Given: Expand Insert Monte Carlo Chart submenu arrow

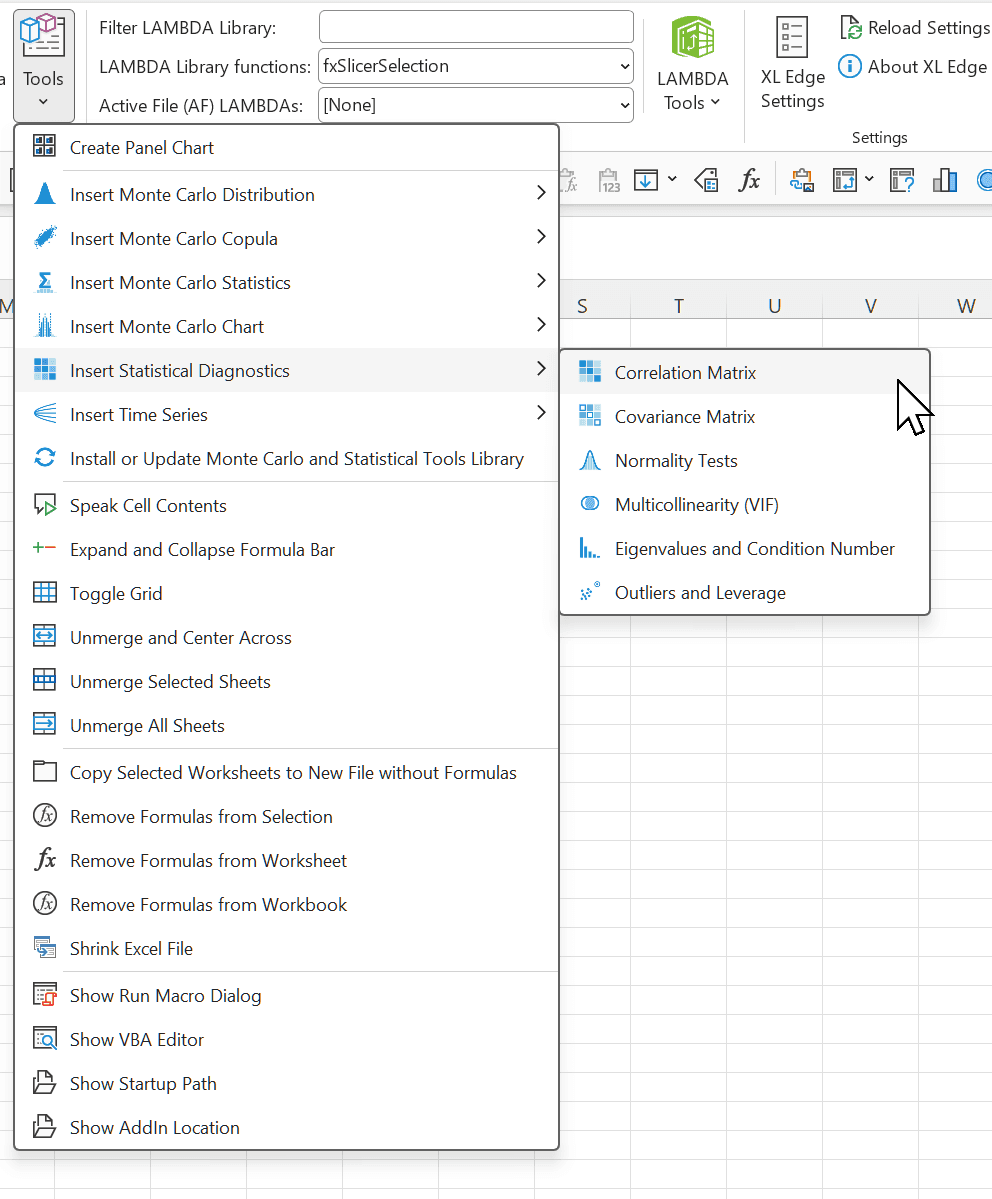Looking at the screenshot, I should (542, 325).
